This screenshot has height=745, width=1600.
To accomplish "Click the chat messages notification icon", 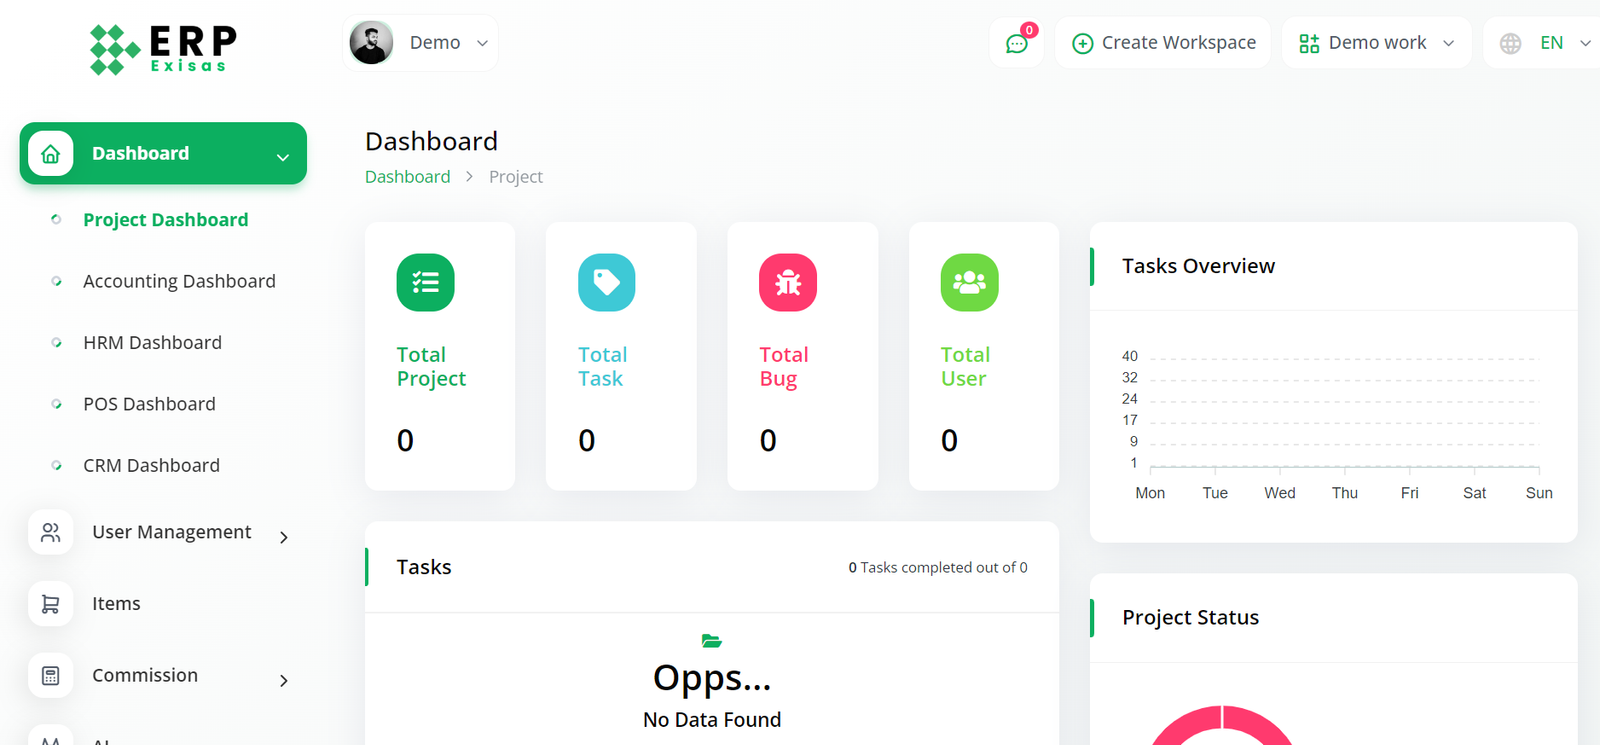I will click(1016, 44).
